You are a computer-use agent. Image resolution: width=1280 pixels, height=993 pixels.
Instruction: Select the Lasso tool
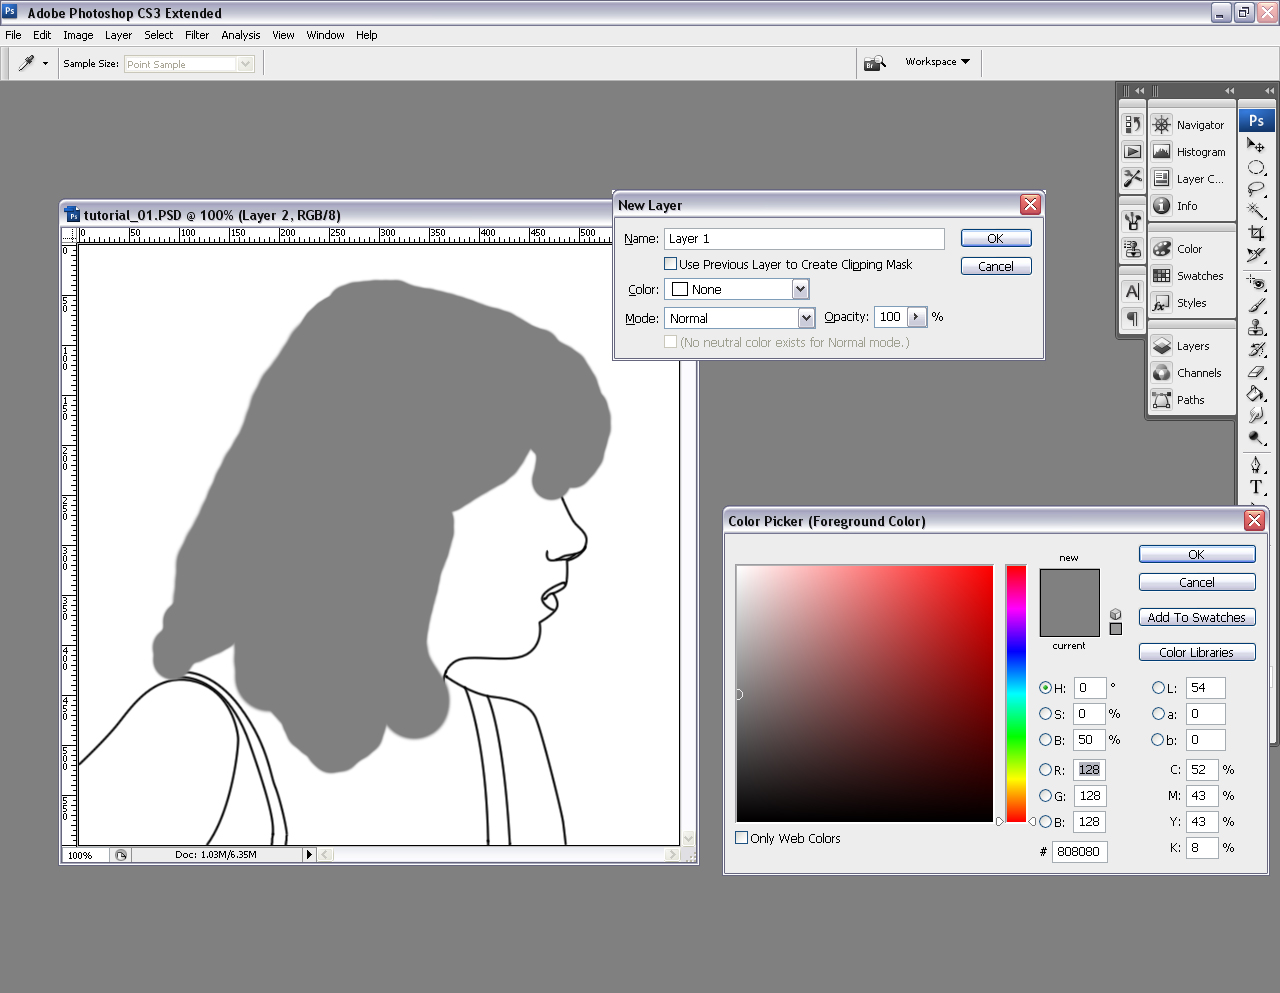(1256, 189)
